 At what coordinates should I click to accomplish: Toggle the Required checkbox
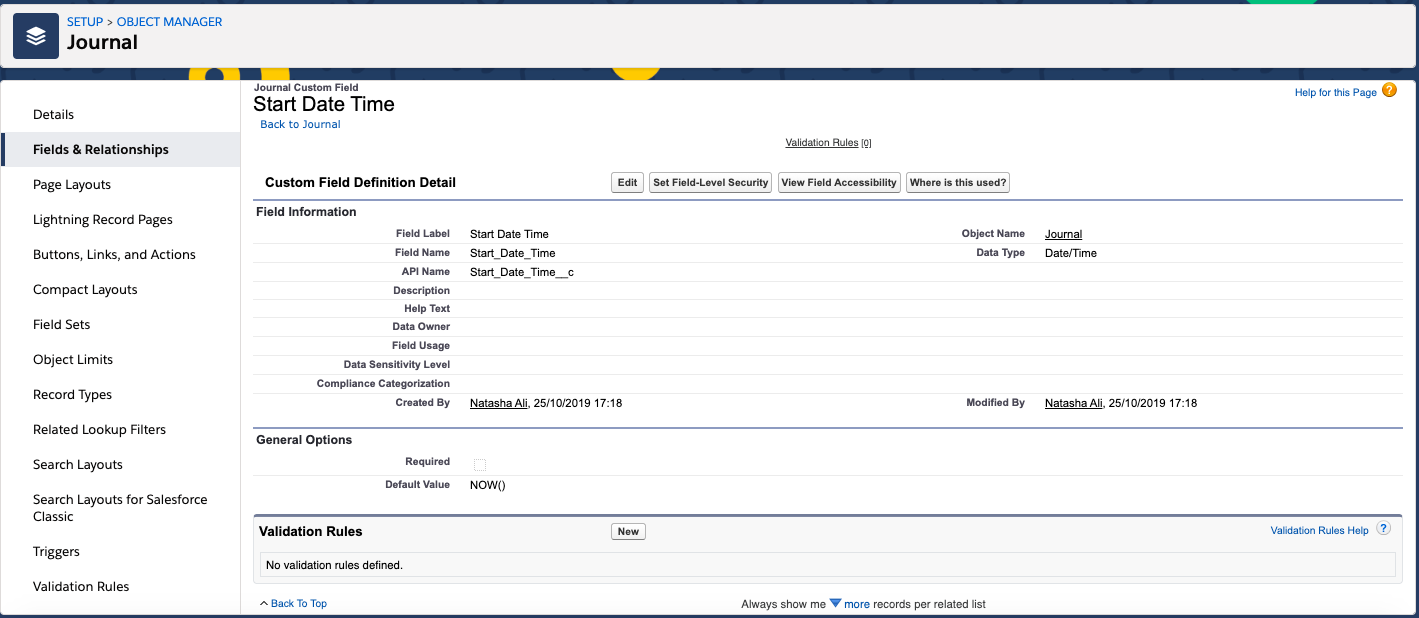[480, 464]
